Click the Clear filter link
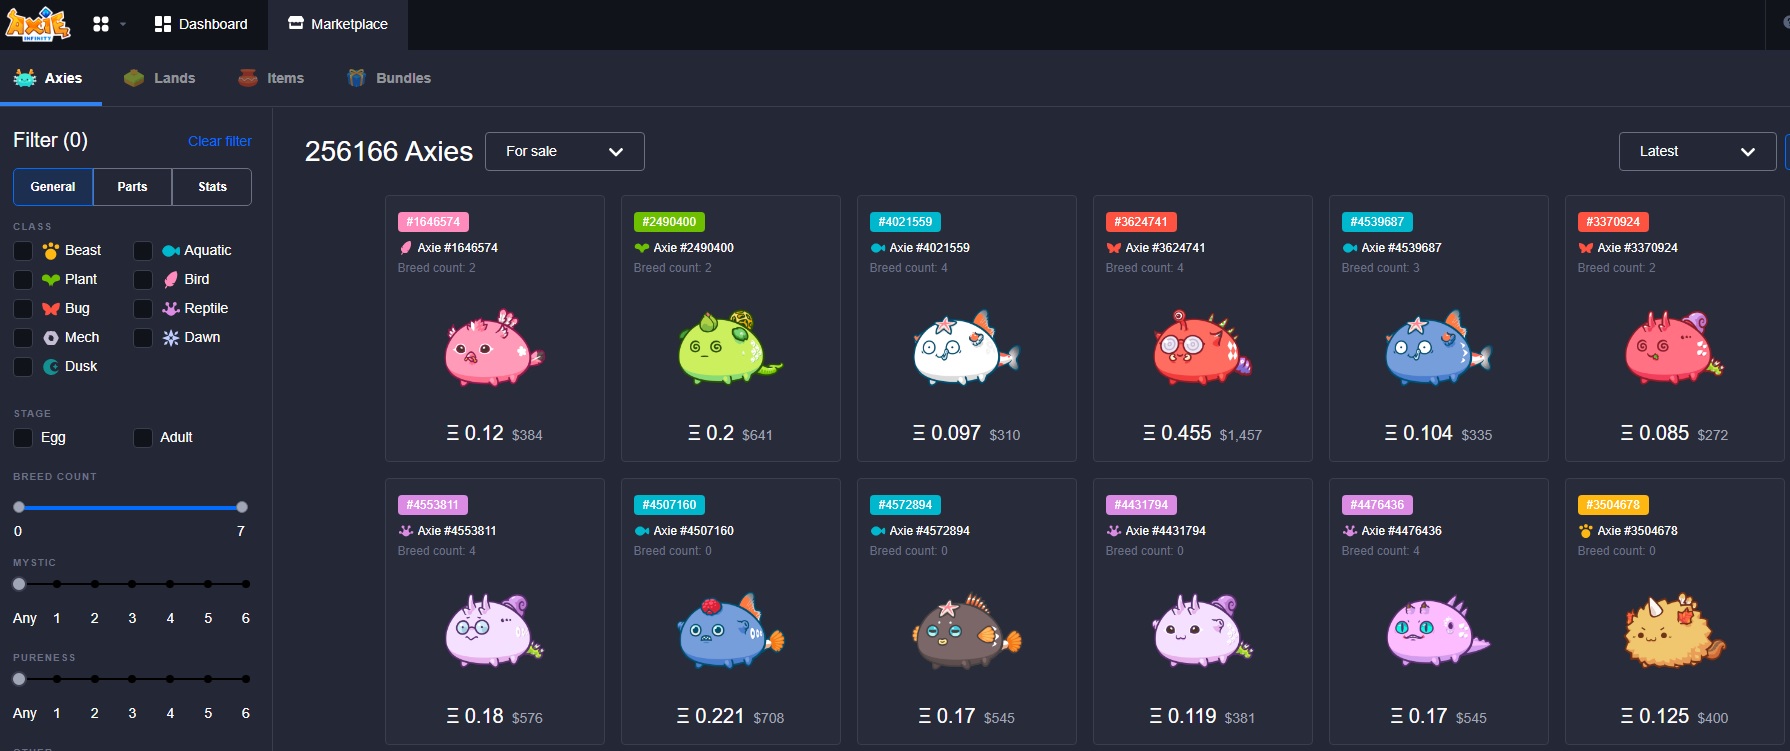The width and height of the screenshot is (1790, 751). click(x=220, y=141)
